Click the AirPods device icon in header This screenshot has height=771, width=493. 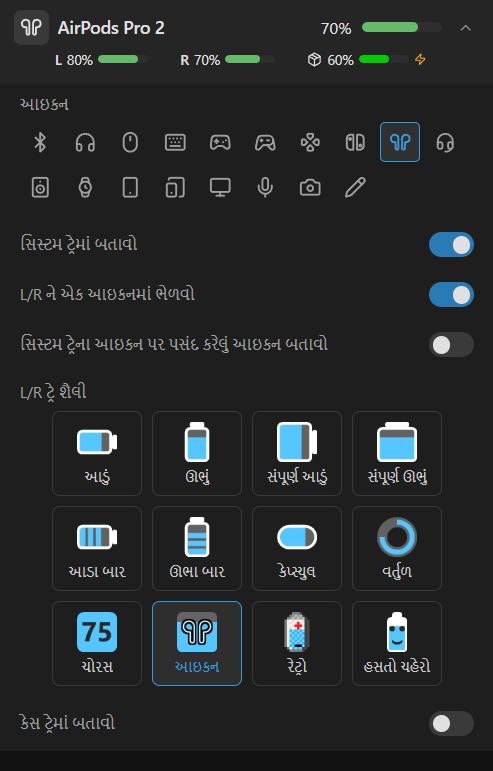coord(31,28)
